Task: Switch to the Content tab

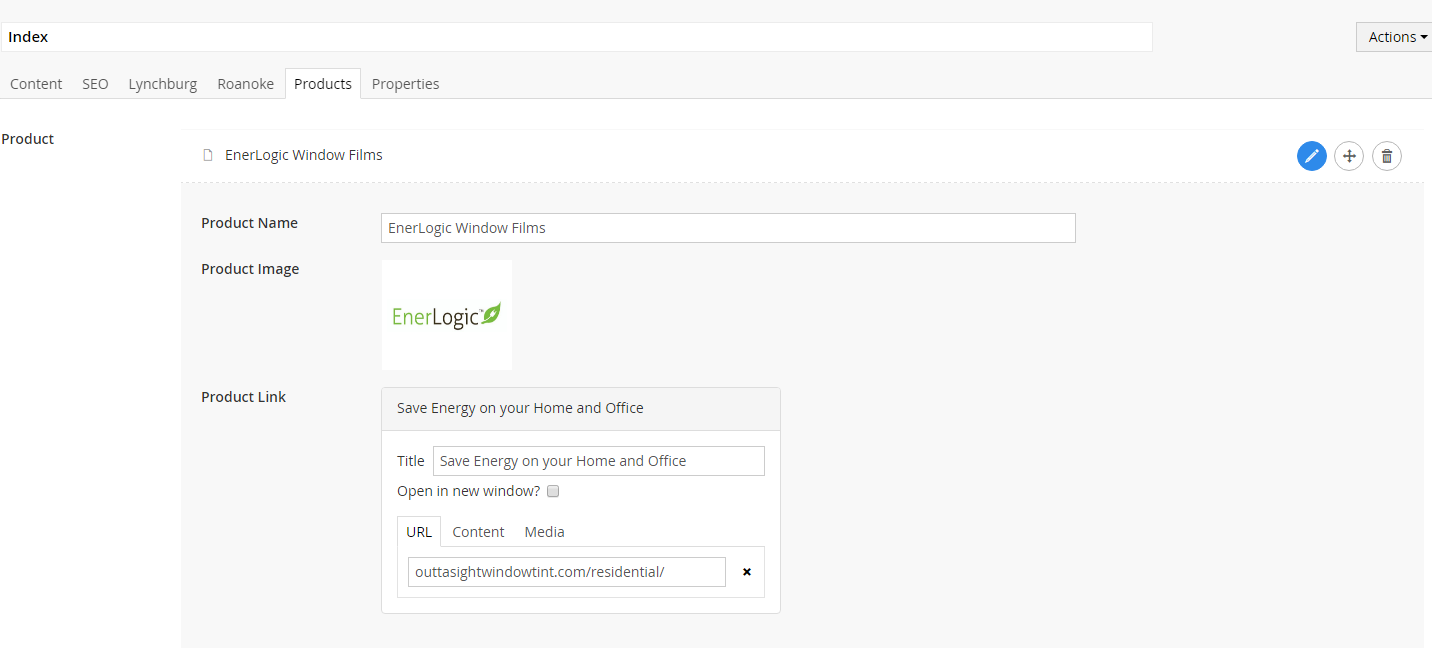Action: (36, 84)
